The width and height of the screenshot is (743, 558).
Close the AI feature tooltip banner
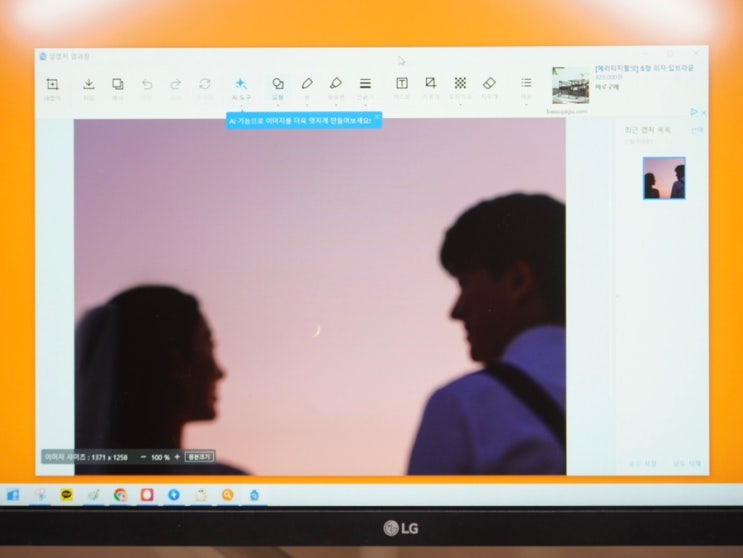point(377,116)
